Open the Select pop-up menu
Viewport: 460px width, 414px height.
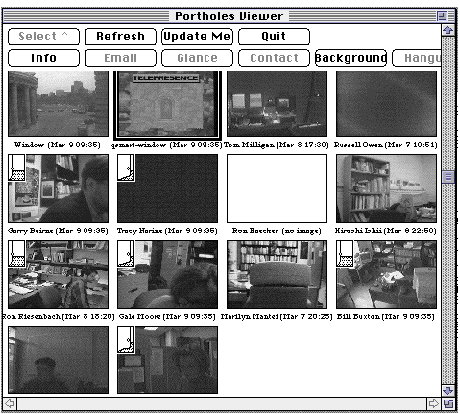[x=44, y=36]
